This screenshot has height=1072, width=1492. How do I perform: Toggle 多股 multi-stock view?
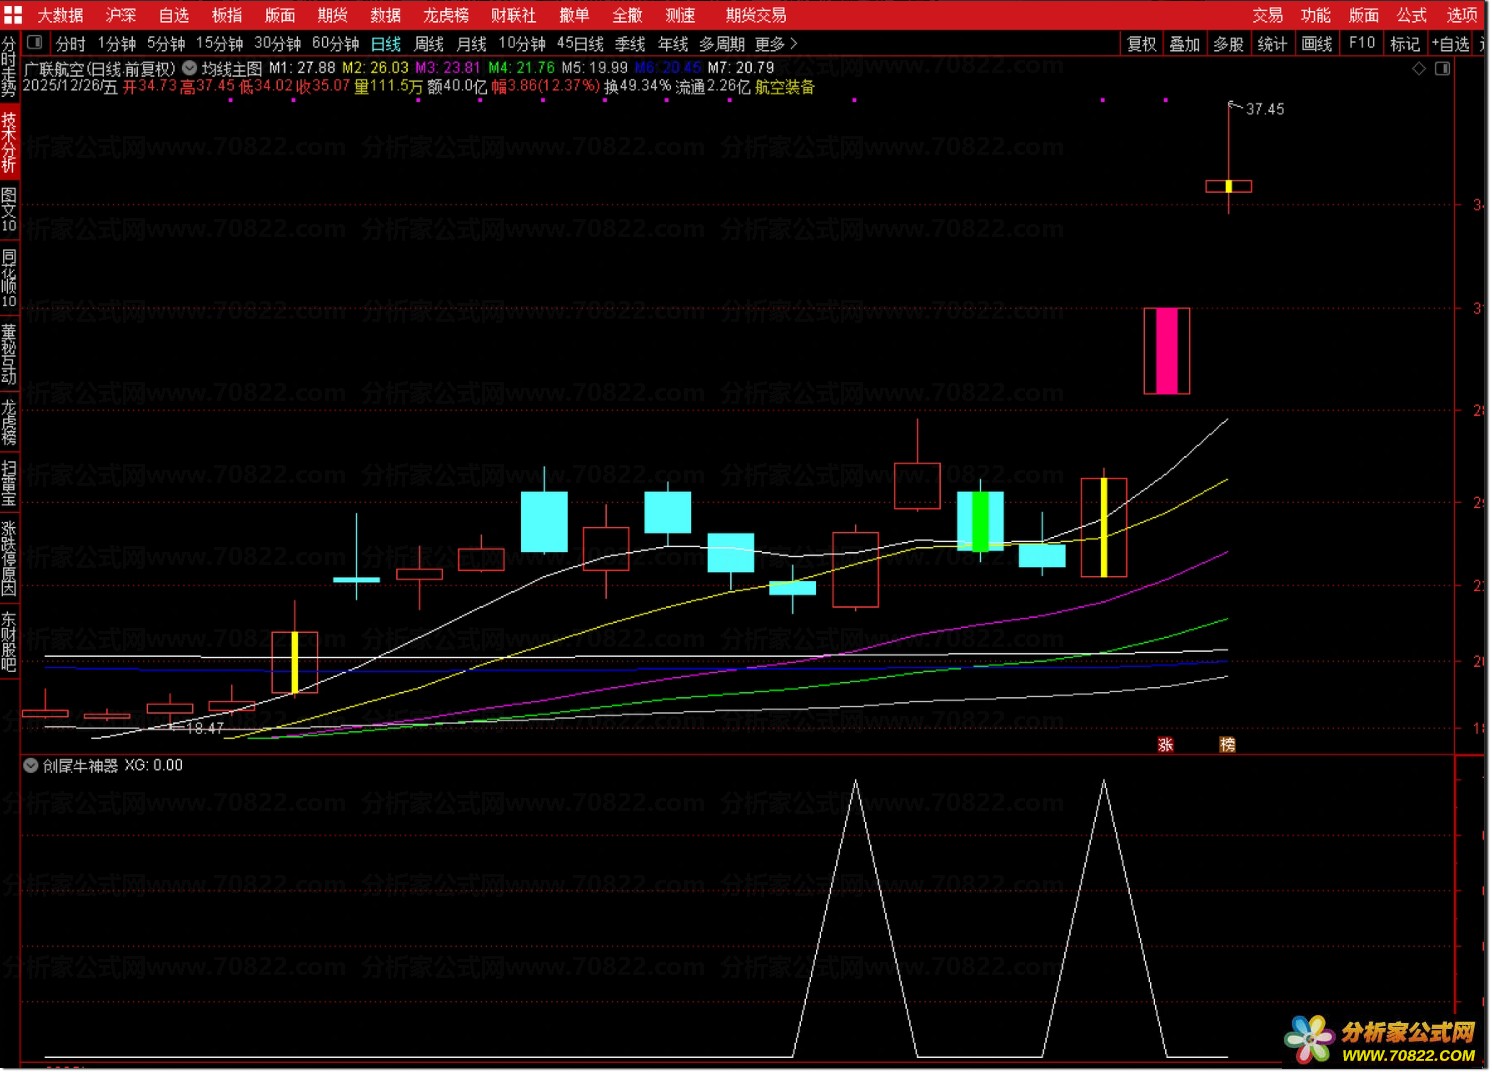[x=1228, y=43]
